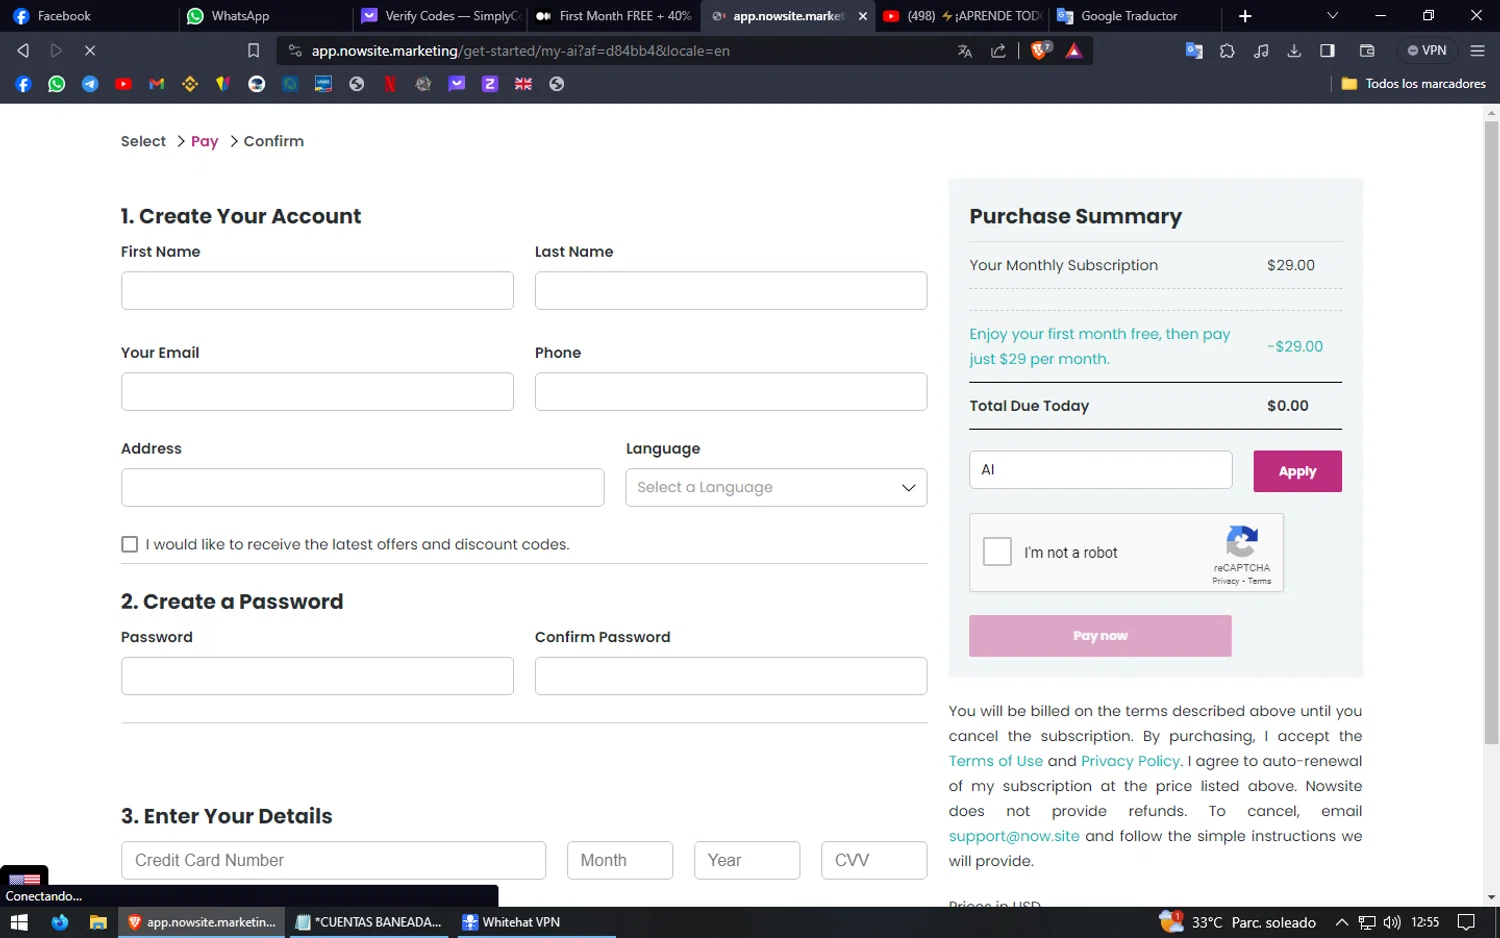1500x938 pixels.
Task: Go back to previous page
Action: point(23,50)
